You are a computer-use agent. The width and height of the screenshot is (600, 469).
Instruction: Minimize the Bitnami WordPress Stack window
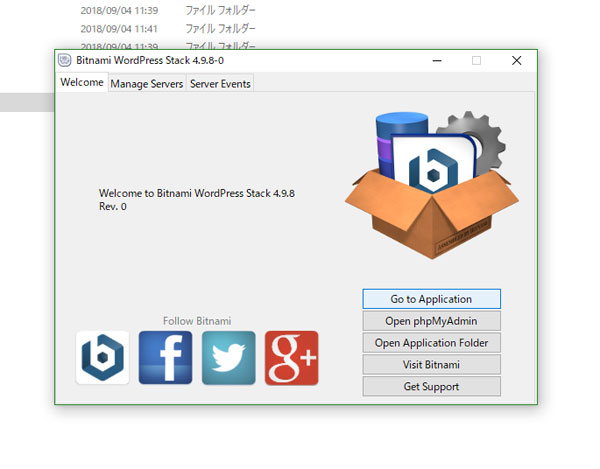tap(437, 60)
